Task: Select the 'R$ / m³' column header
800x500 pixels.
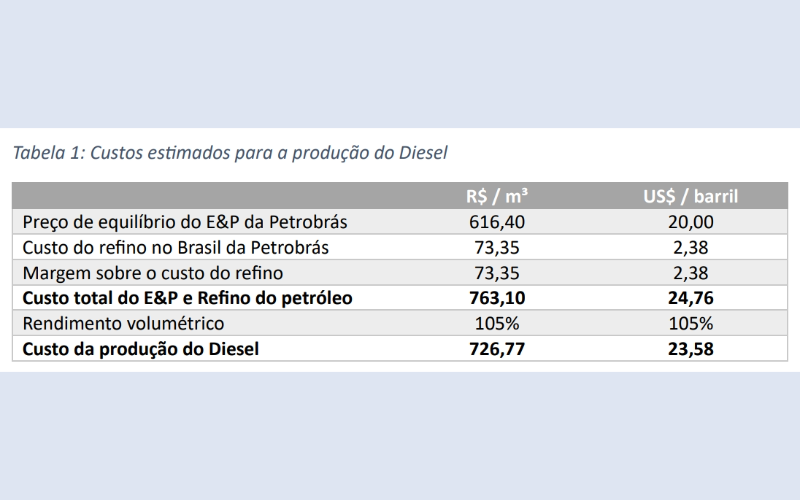Action: [x=497, y=196]
